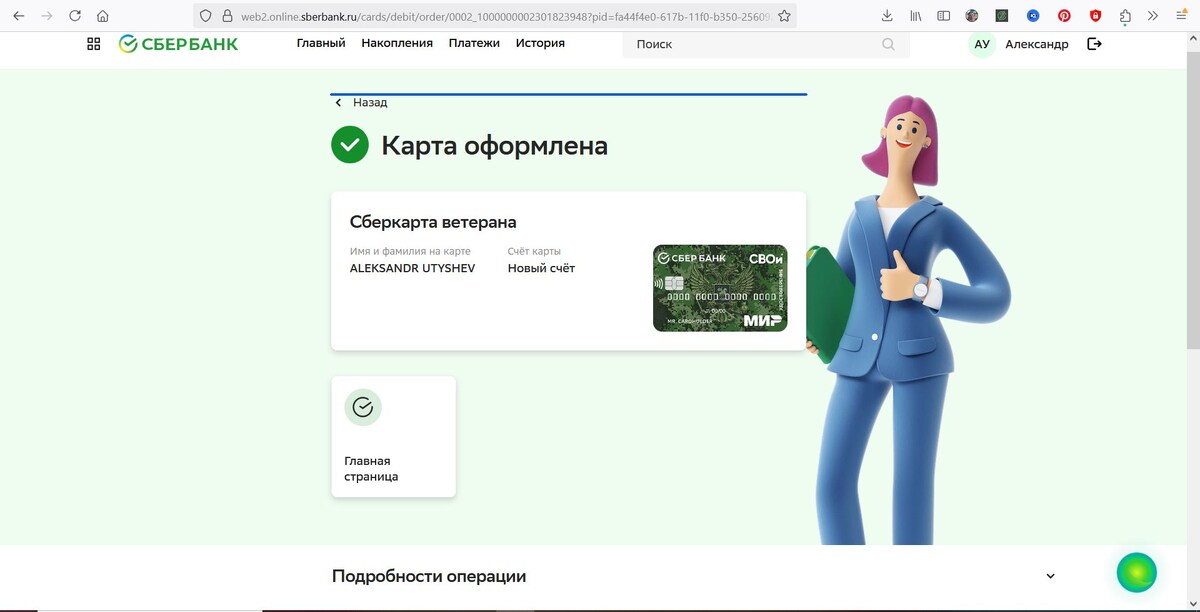Go to Главная страница tile
Screen dimensions: 1200x612
click(x=393, y=436)
